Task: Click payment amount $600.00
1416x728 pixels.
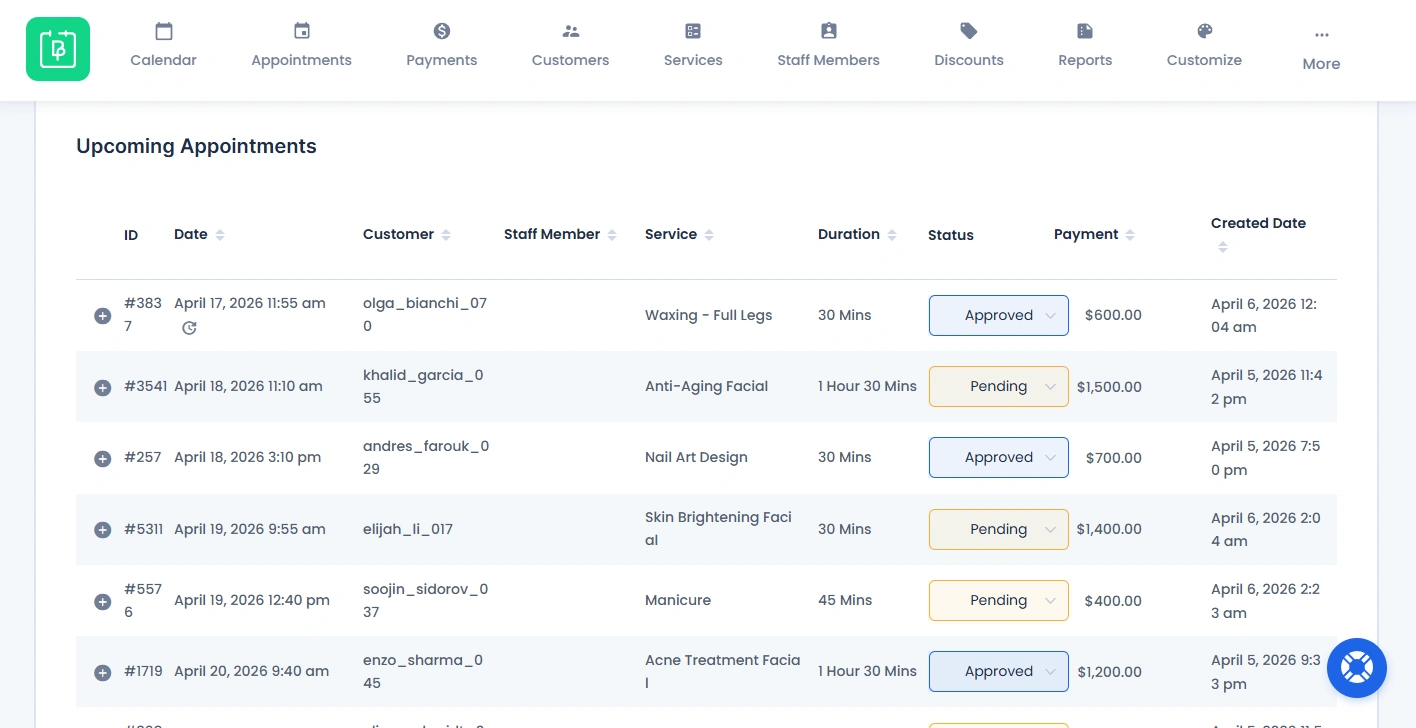Action: tap(1113, 315)
